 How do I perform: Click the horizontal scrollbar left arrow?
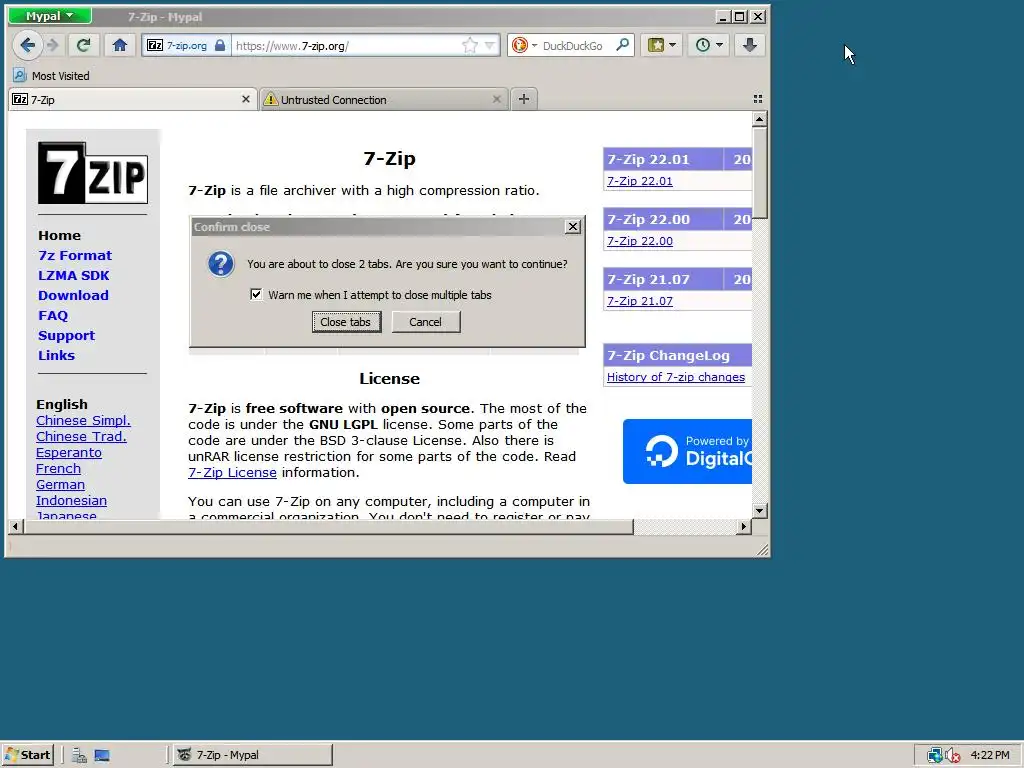click(15, 526)
